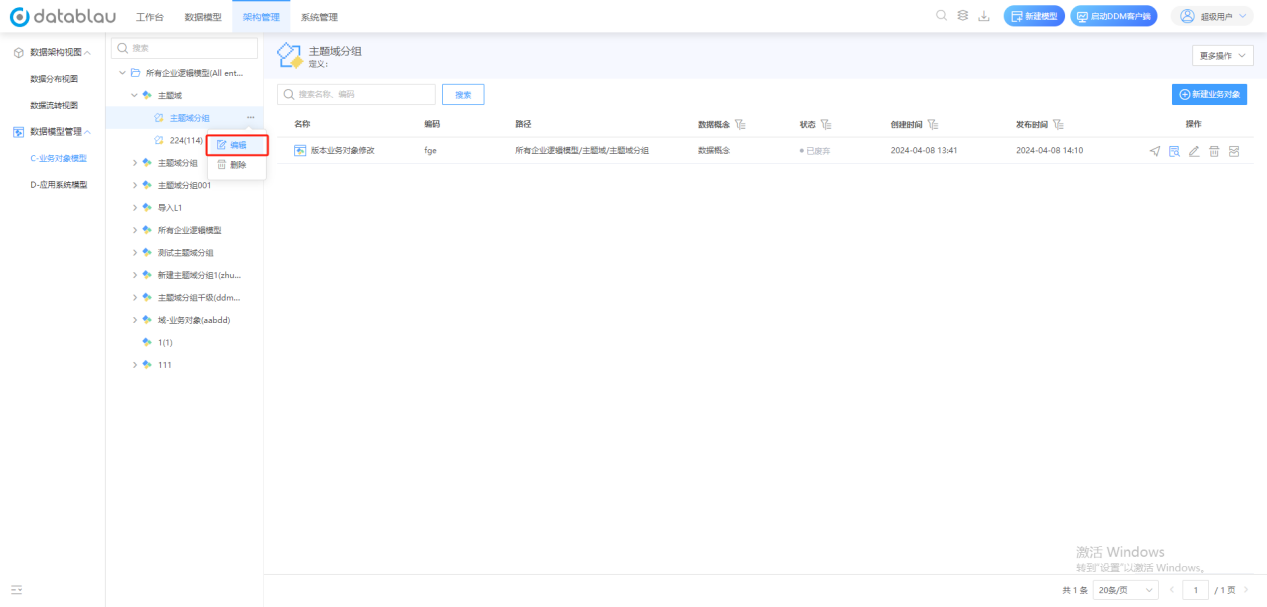Viewport: 1267px width, 607px height.
Task: Click the business object icon beside 版本业务对象修改
Action: coord(300,150)
